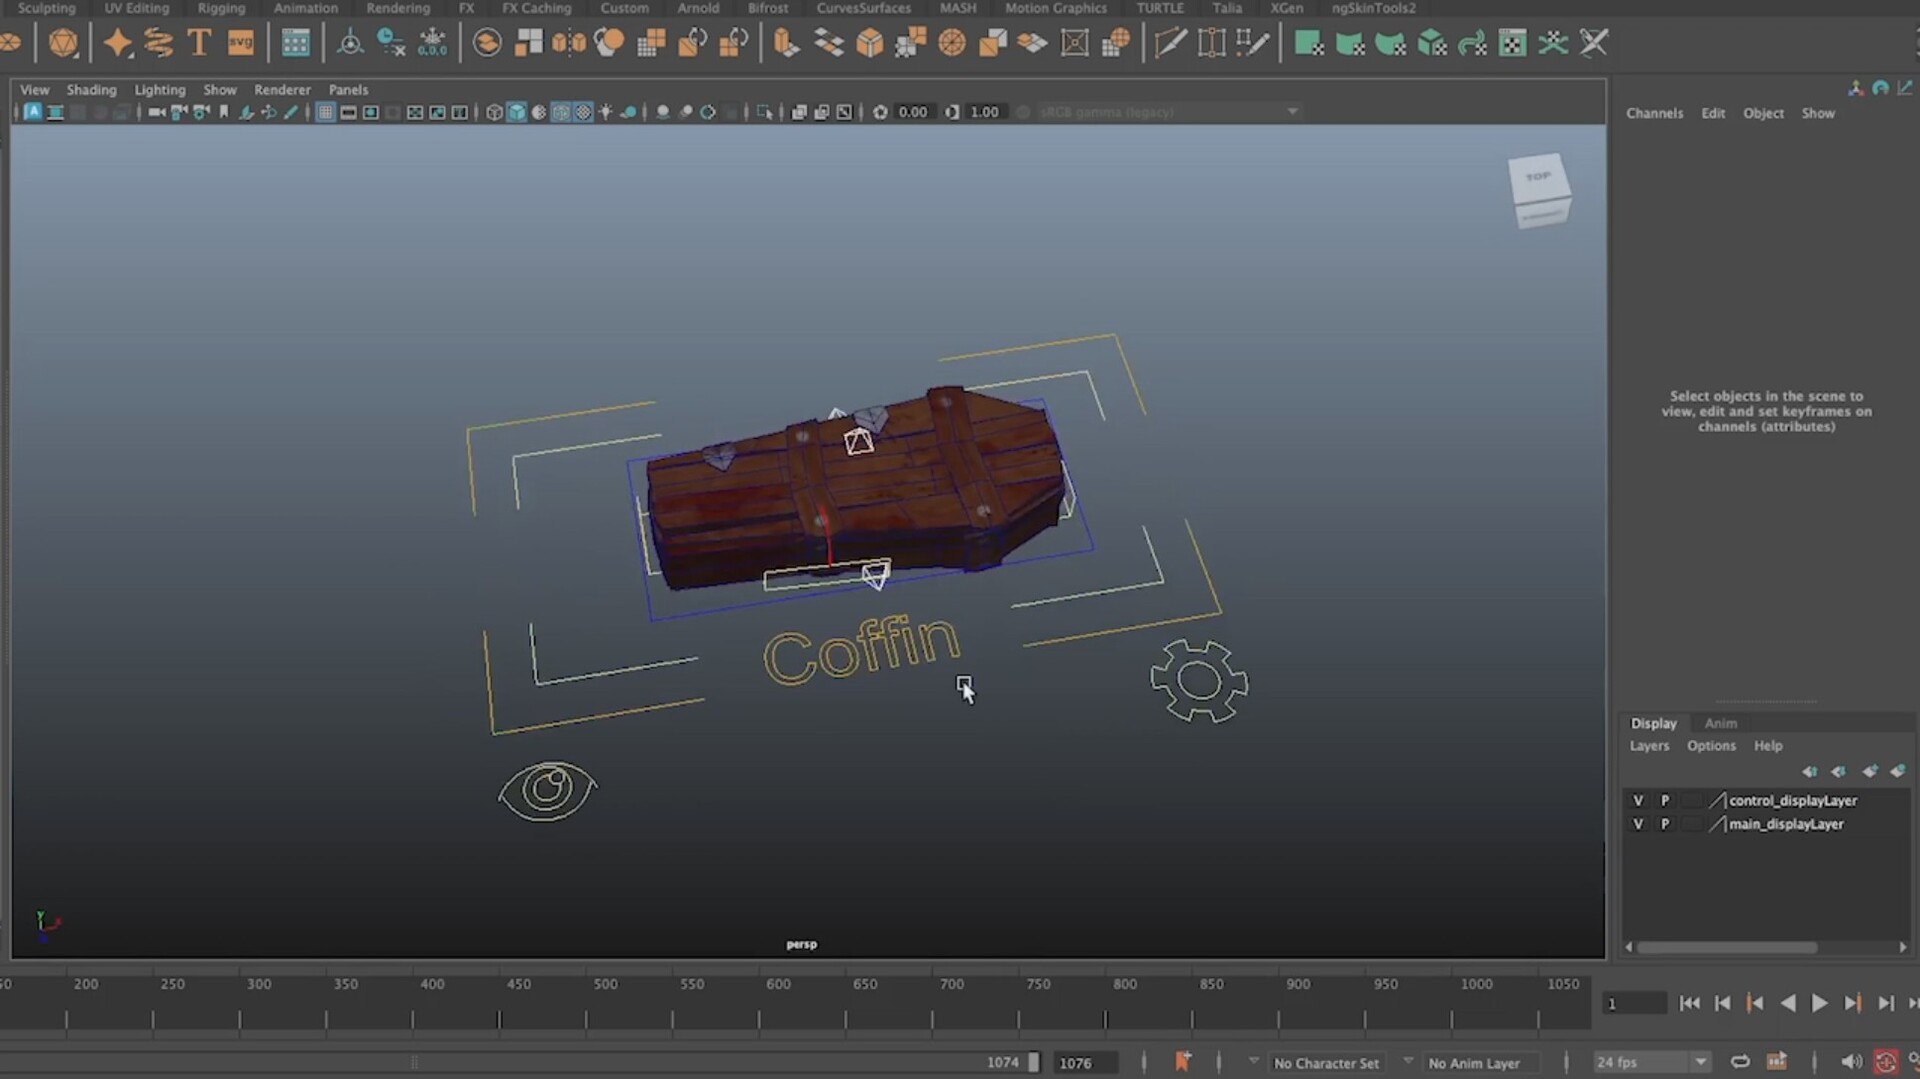Select the SVG tool on the shelf
This screenshot has width=1920, height=1079.
239,41
